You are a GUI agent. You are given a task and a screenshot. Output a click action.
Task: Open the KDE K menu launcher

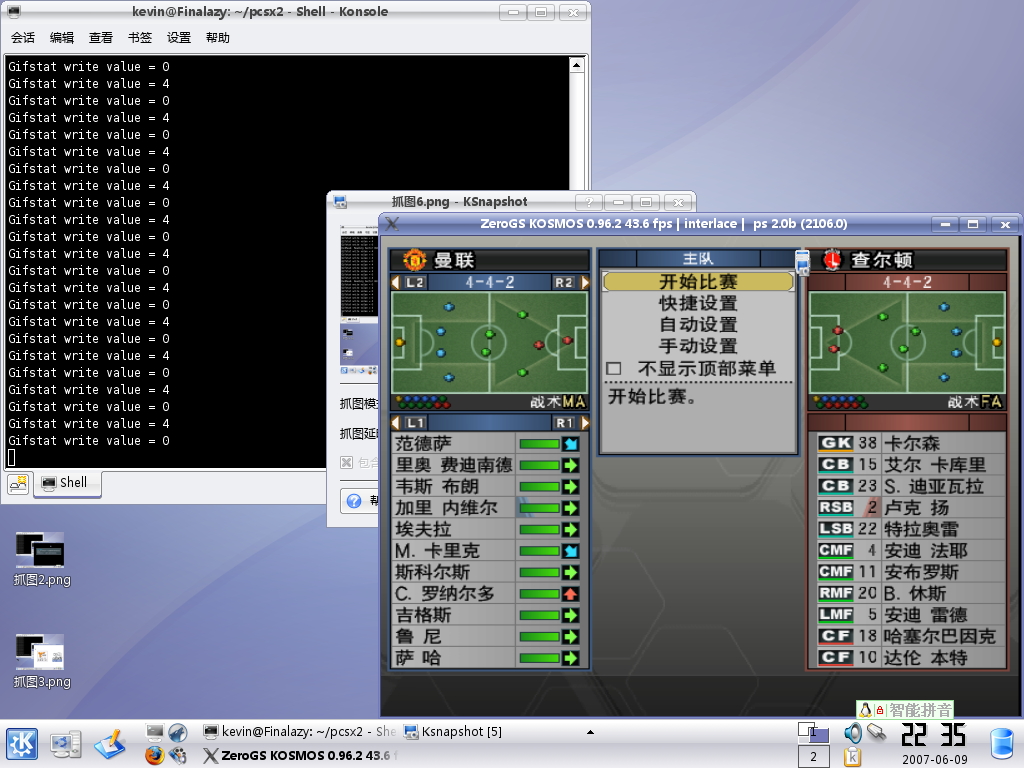tap(22, 744)
